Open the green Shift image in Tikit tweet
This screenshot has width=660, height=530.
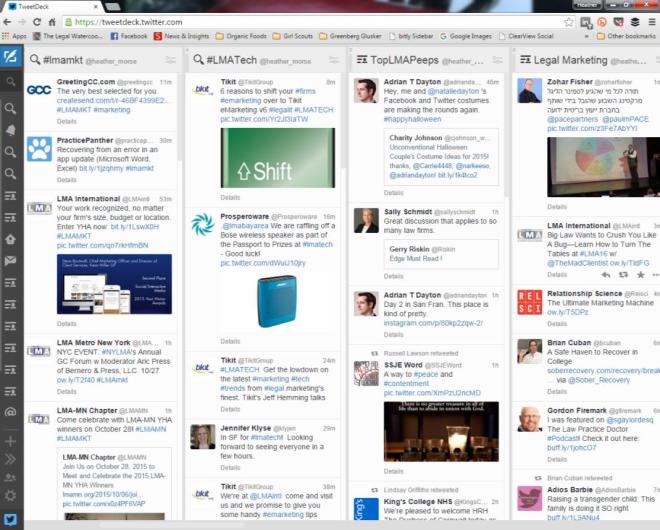point(278,158)
